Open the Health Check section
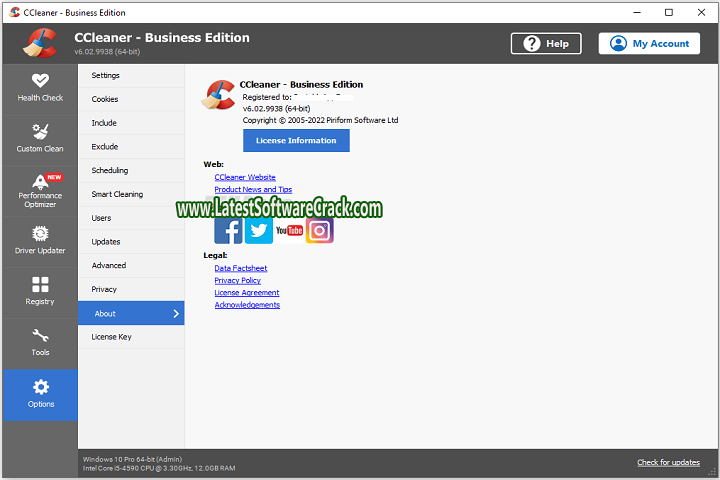The height and width of the screenshot is (480, 720). click(x=40, y=89)
